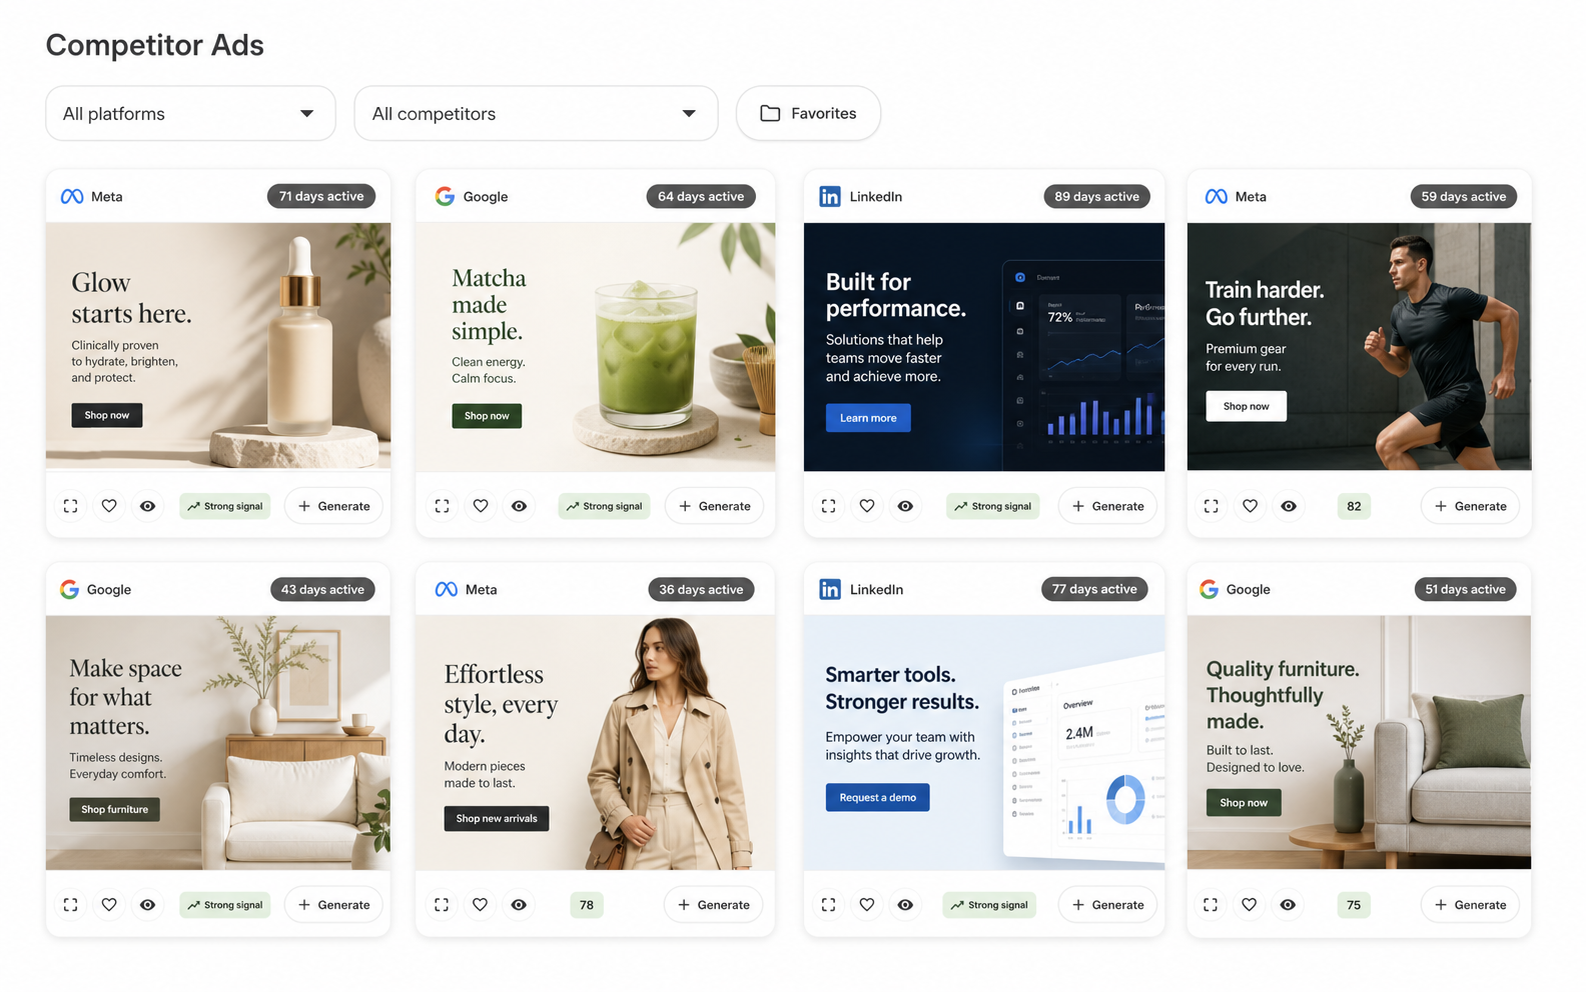Toggle eye icon on Glow starts here ad
Viewport: 1586px width, 992px height.
tap(148, 506)
